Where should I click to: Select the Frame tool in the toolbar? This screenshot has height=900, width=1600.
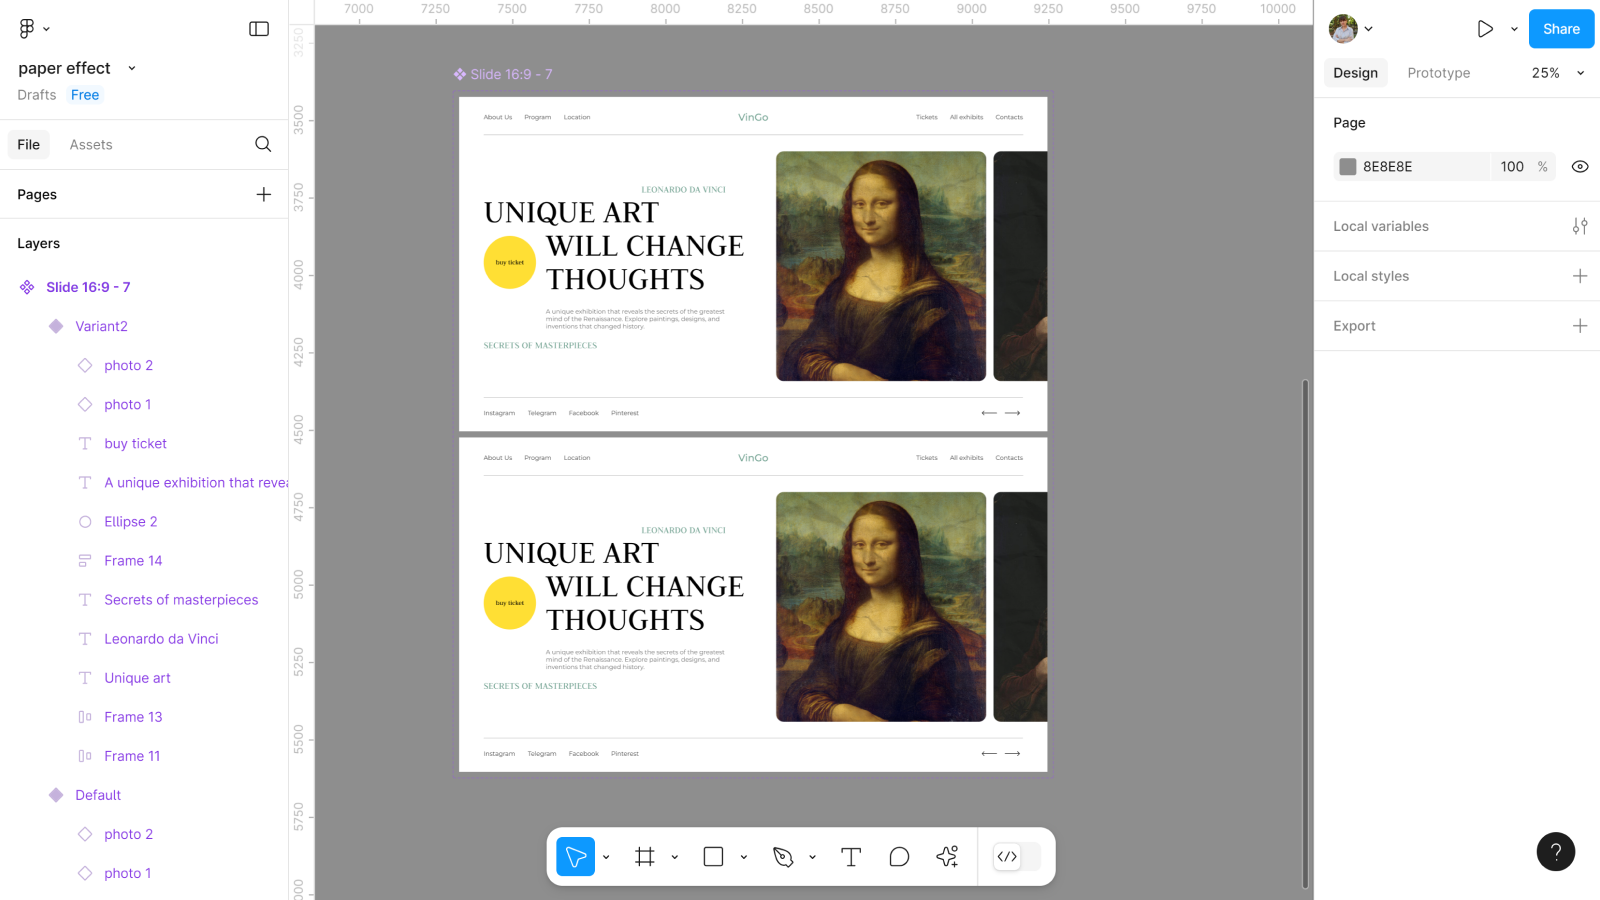tap(645, 857)
